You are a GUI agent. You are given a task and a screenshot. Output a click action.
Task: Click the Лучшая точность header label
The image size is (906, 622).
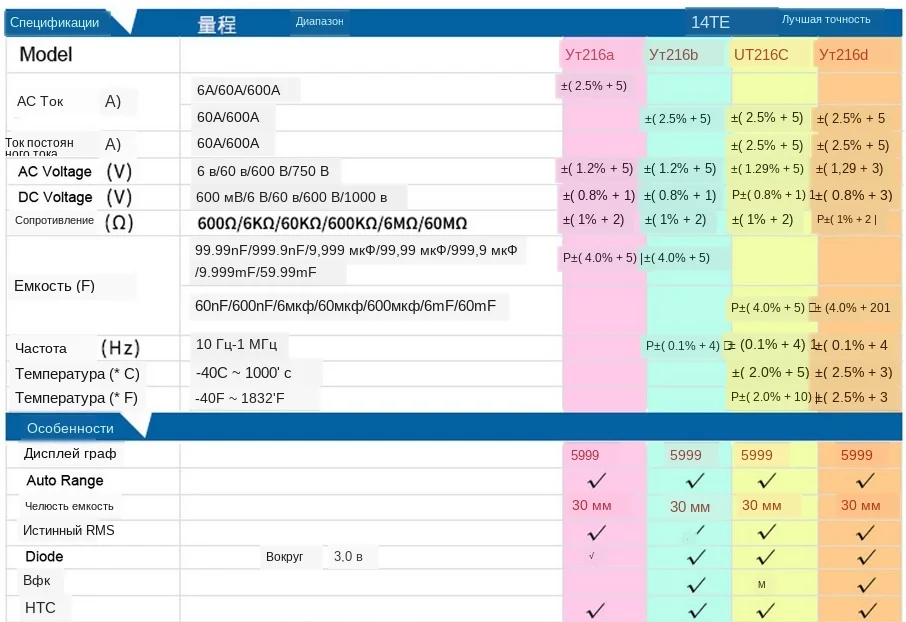(826, 19)
